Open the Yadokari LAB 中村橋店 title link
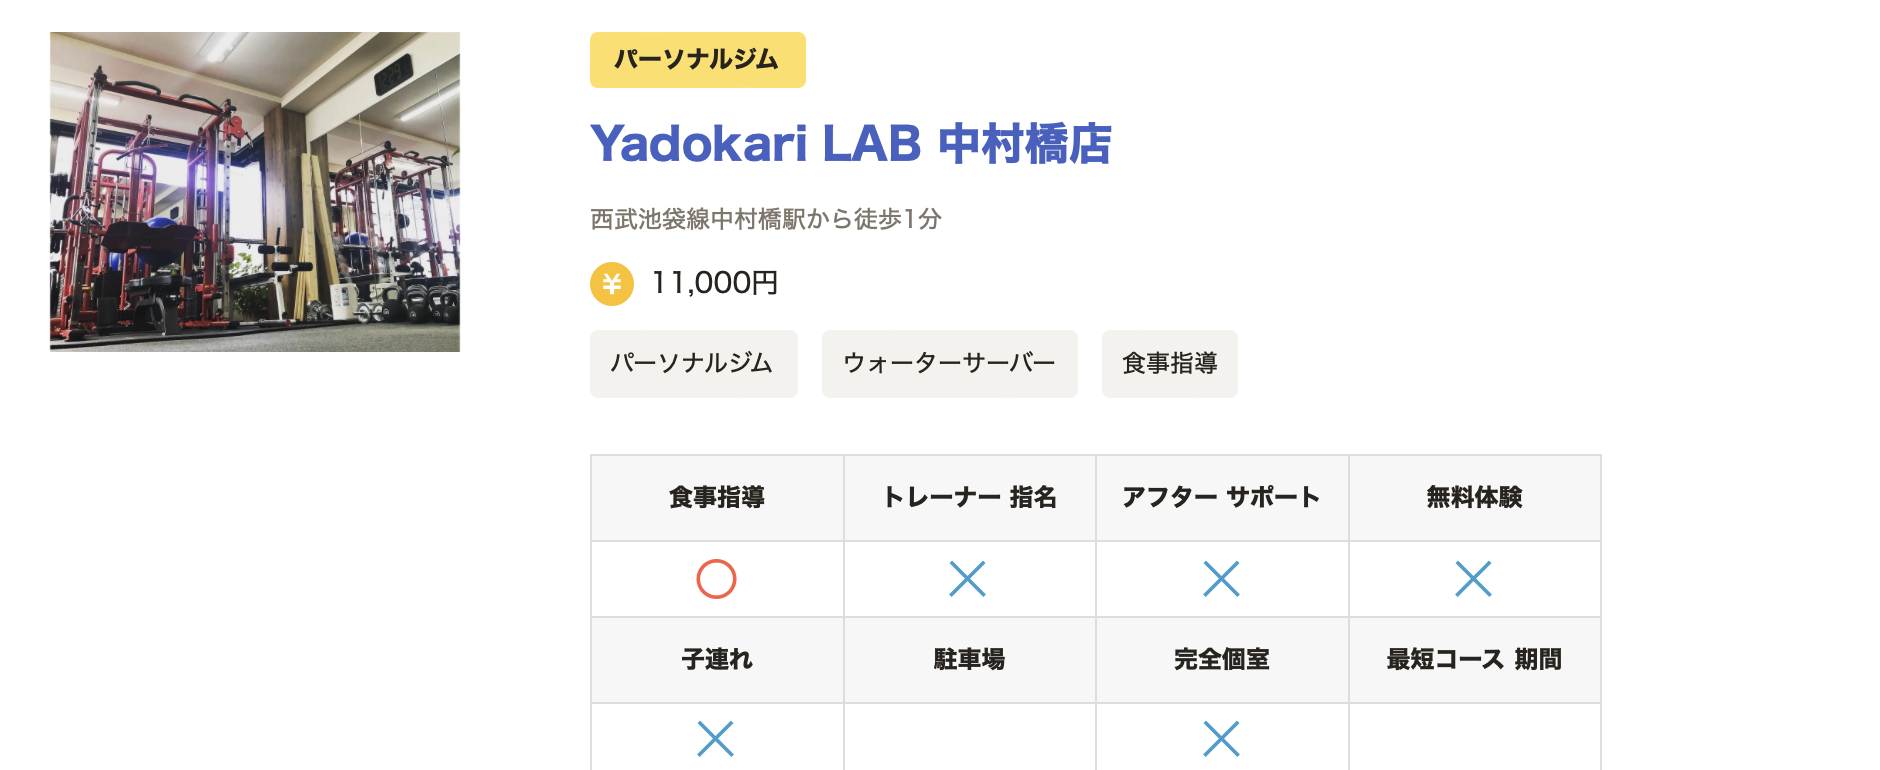1880x770 pixels. tap(851, 144)
